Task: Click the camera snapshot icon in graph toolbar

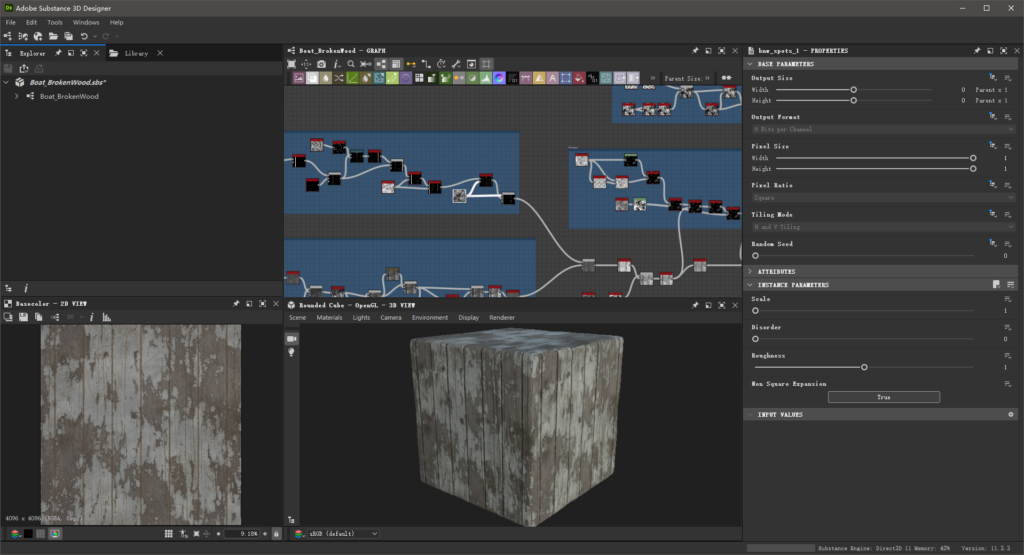Action: pos(321,64)
